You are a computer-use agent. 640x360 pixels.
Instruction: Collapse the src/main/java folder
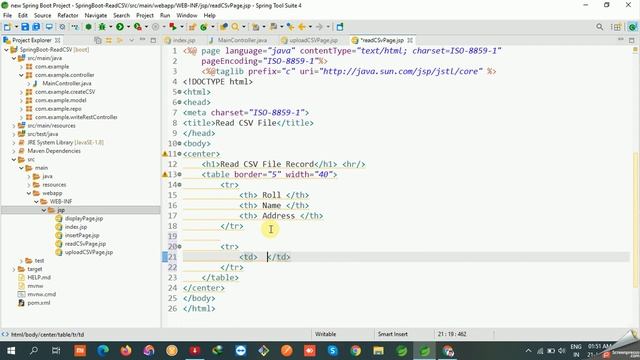14,58
